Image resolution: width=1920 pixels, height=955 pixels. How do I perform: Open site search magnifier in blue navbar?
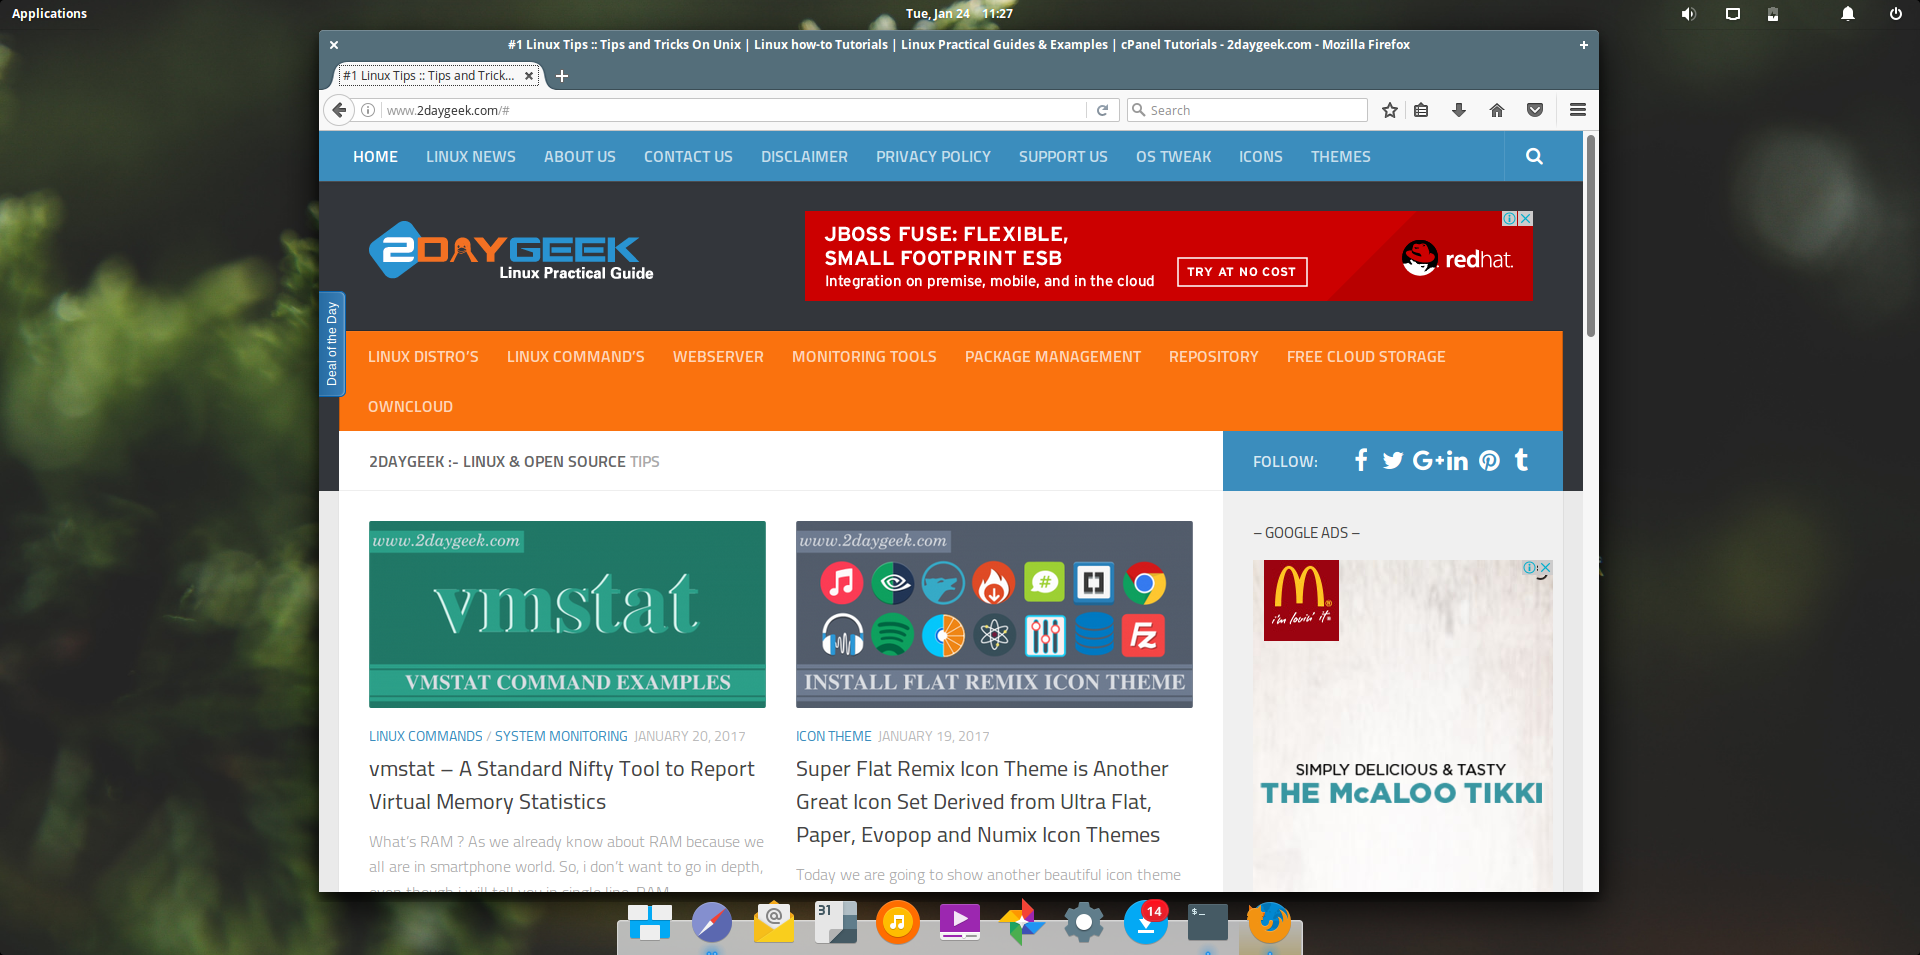[1534, 157]
